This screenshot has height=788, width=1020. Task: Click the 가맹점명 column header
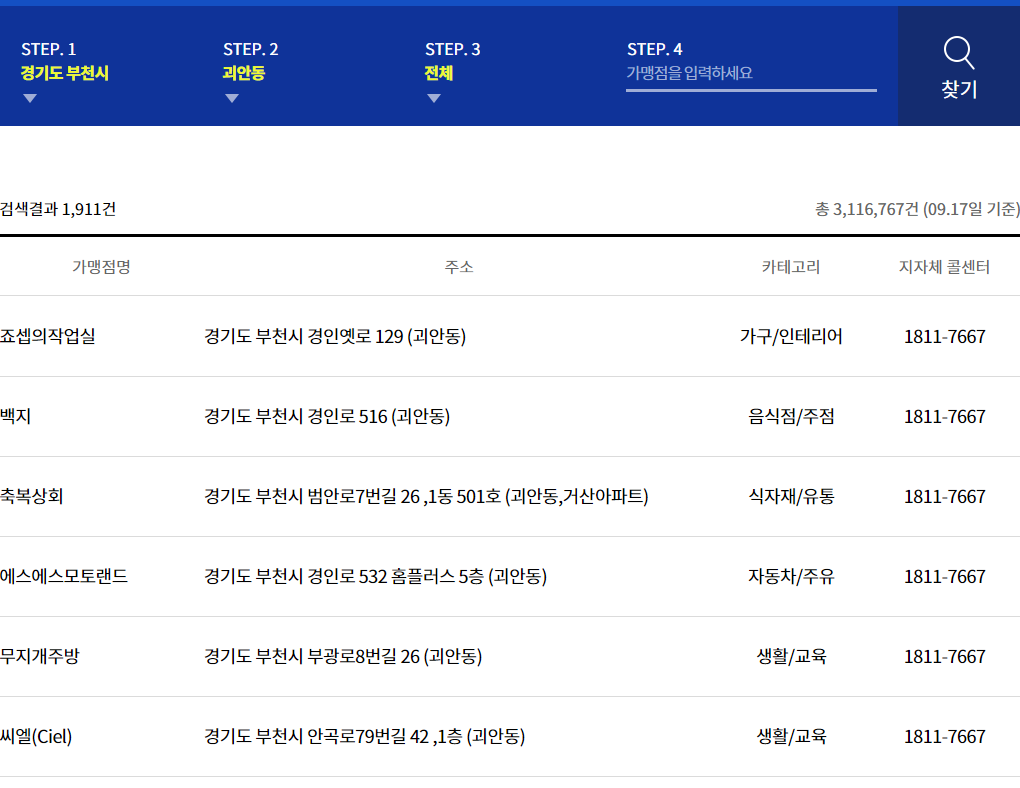click(101, 267)
